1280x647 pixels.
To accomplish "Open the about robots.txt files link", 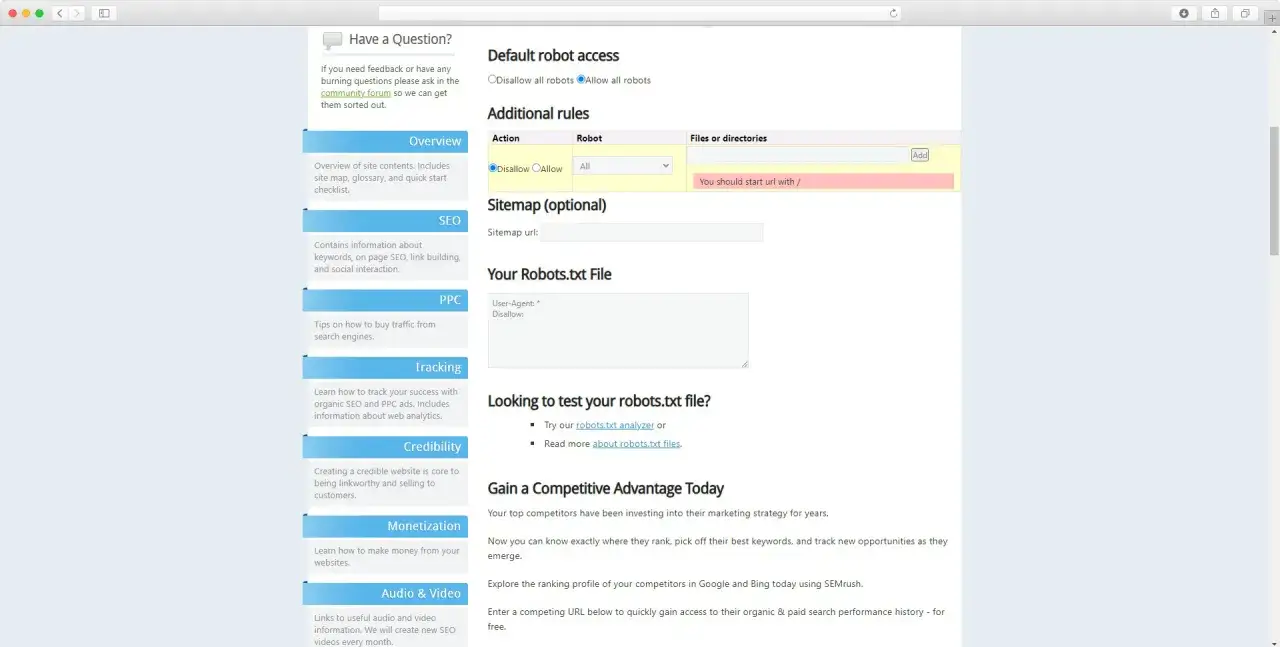I will [x=636, y=443].
